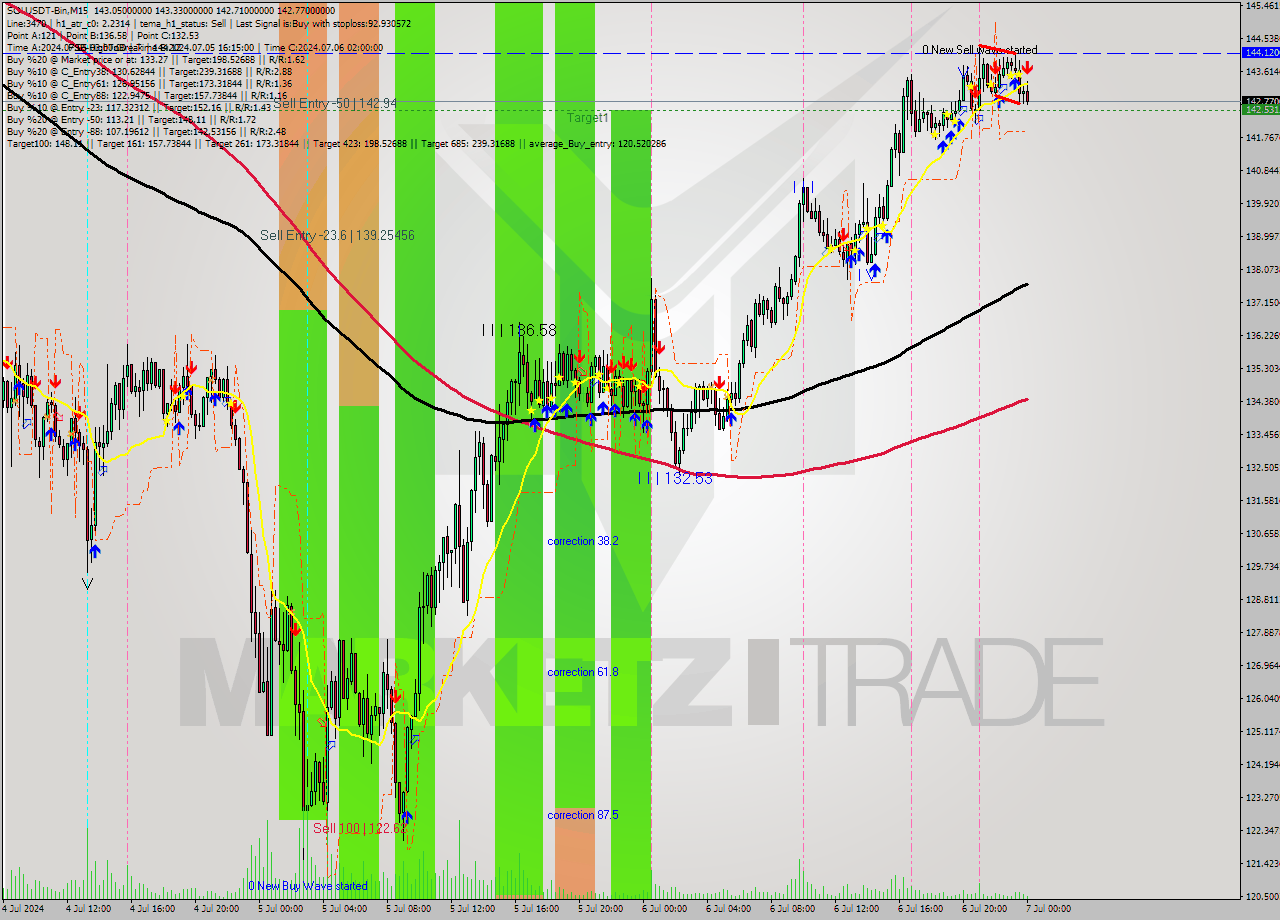Screen dimensions: 1280x920
Task: Click the '5 Jul 08:00' time axis label
Action: pos(408,909)
